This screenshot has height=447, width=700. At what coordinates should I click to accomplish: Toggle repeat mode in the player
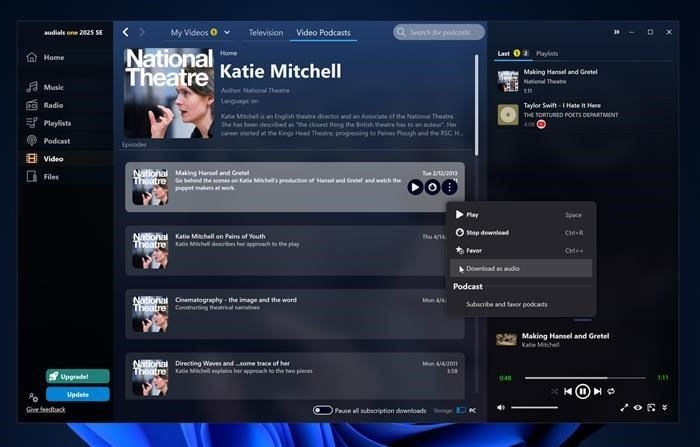click(x=611, y=391)
